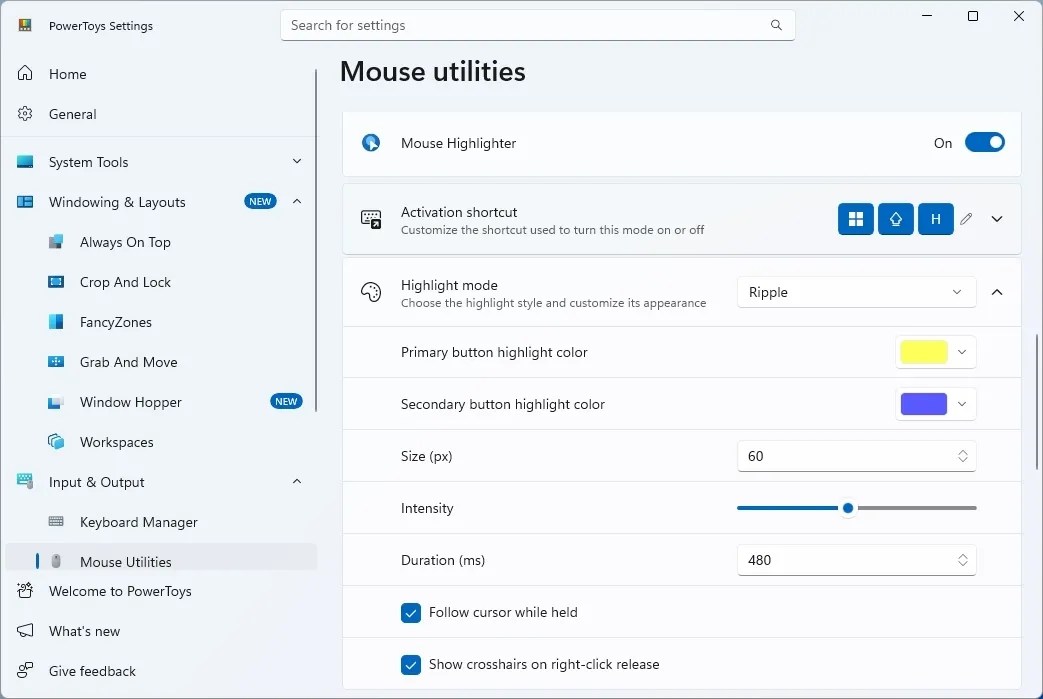1043x699 pixels.
Task: Click the Grab And Move icon
Action: (x=56, y=362)
